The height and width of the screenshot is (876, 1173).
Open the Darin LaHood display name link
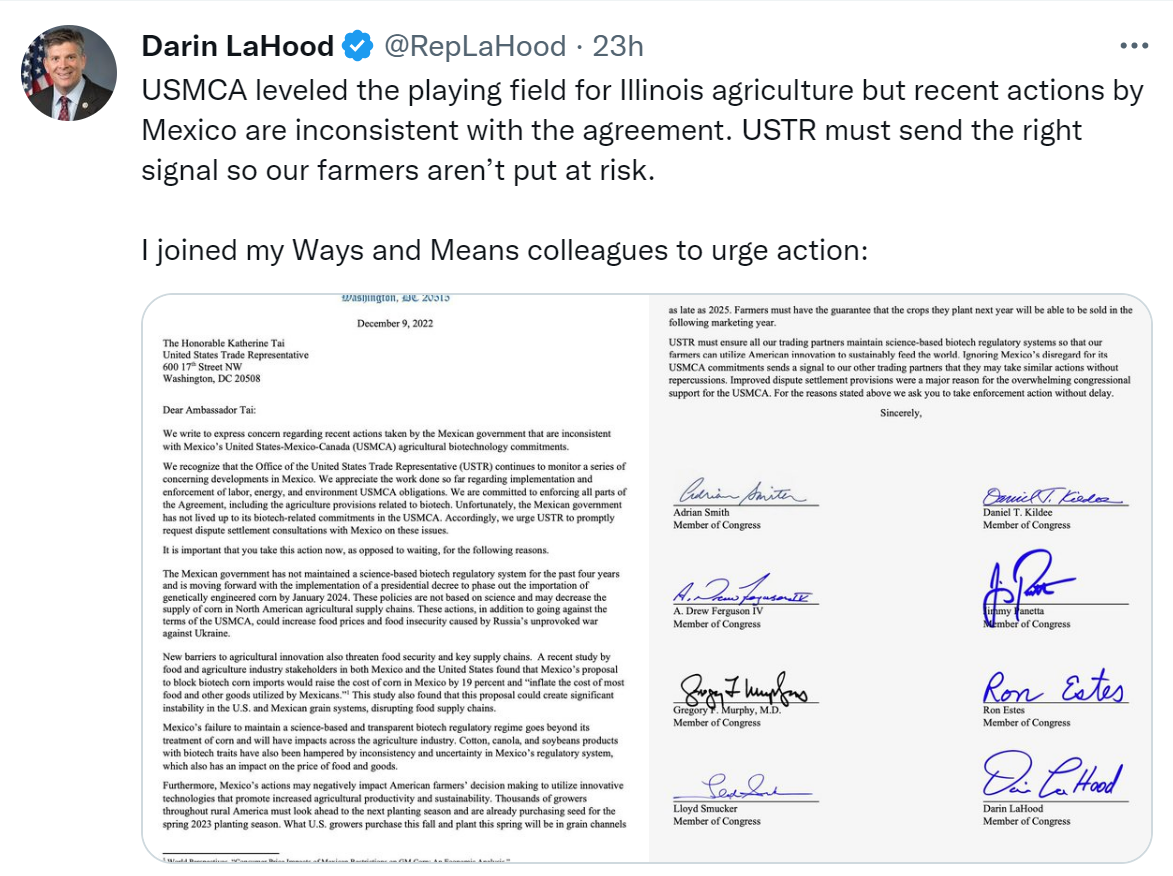click(x=238, y=46)
